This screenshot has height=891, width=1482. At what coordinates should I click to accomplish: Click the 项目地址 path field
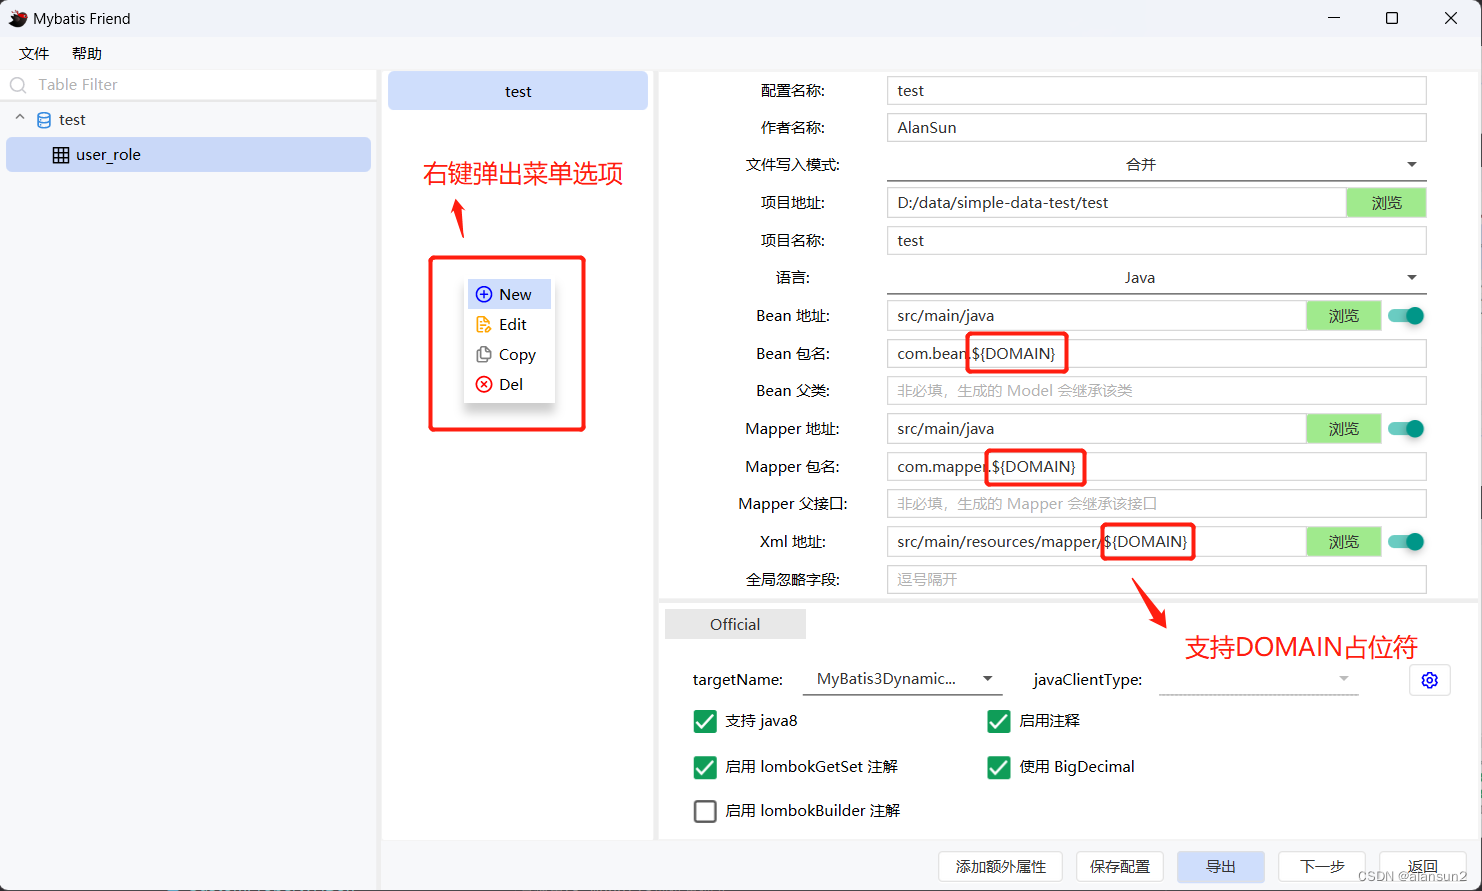click(x=1116, y=203)
